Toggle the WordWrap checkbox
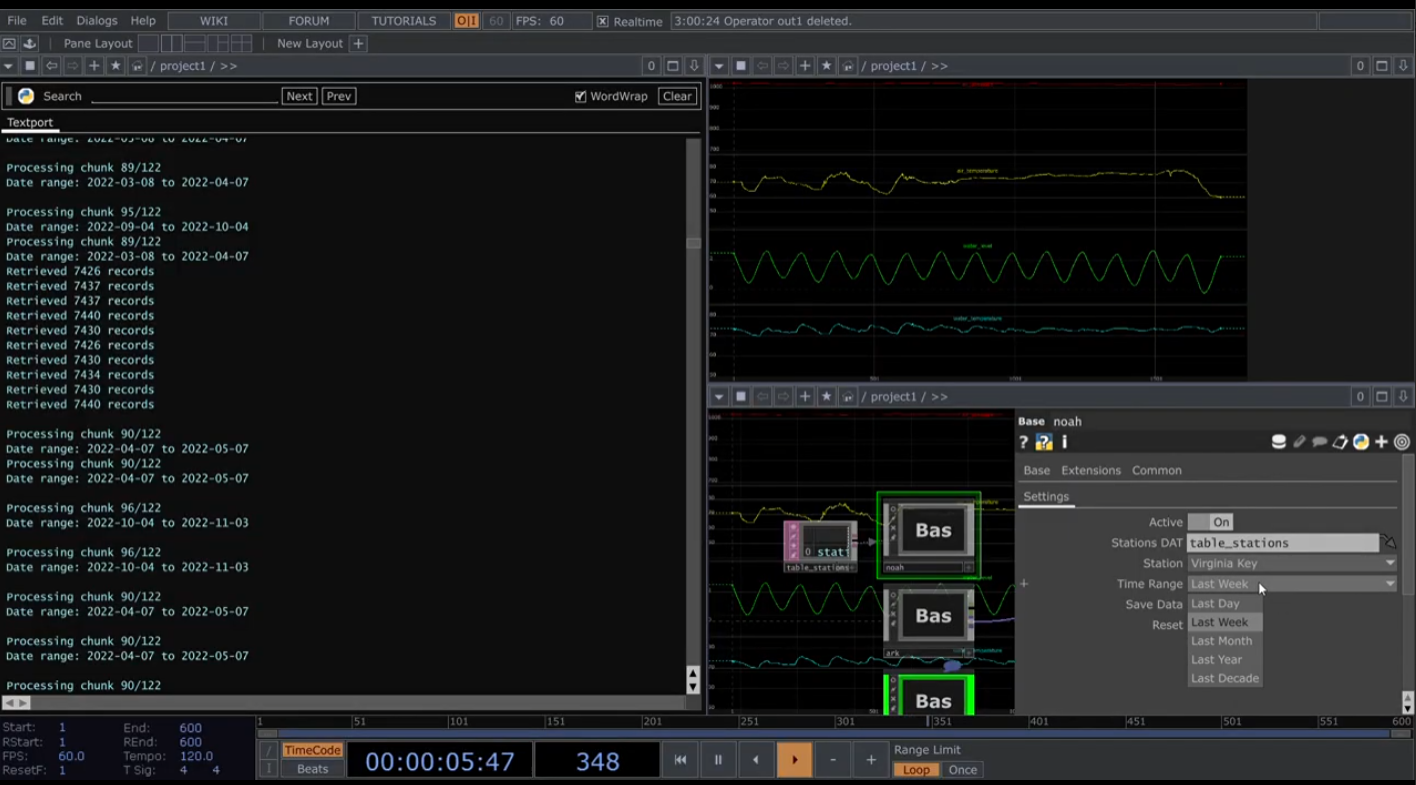The height and width of the screenshot is (785, 1416). (580, 96)
